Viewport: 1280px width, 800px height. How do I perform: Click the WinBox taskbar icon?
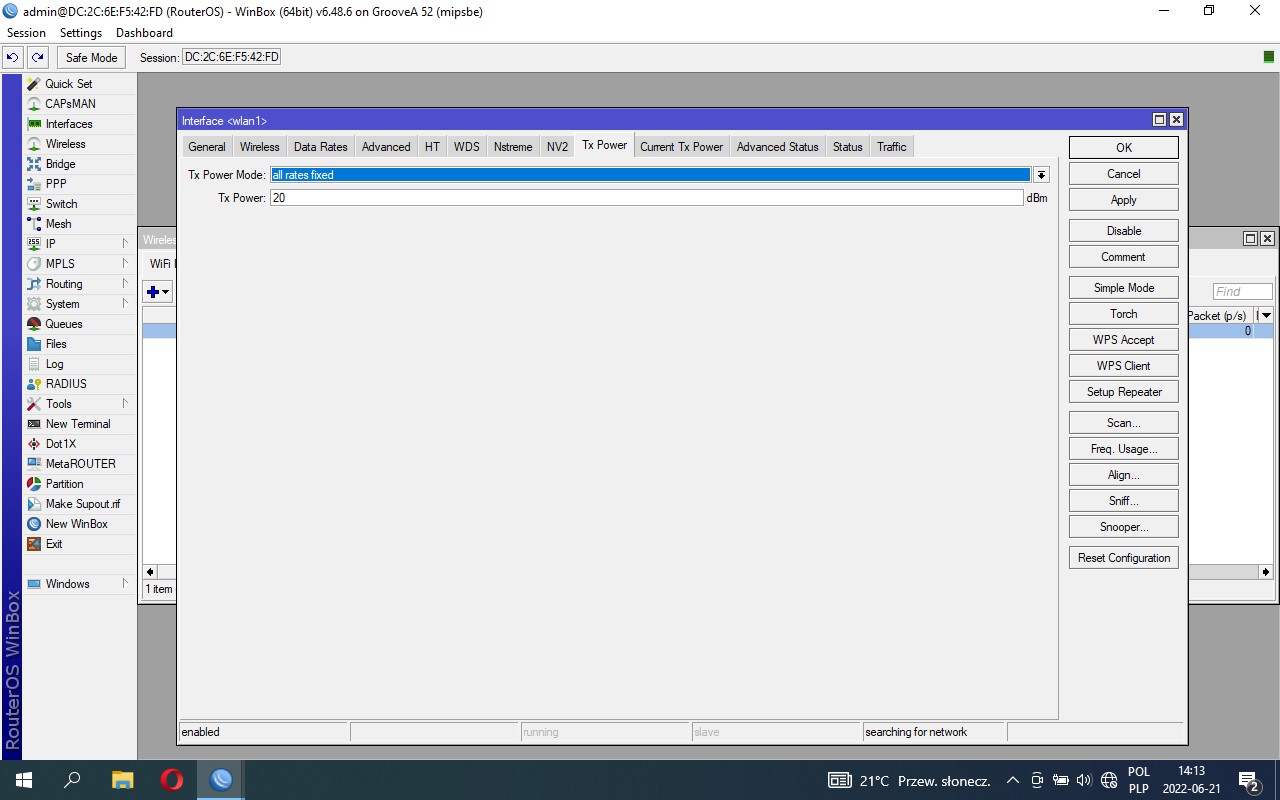click(x=221, y=780)
